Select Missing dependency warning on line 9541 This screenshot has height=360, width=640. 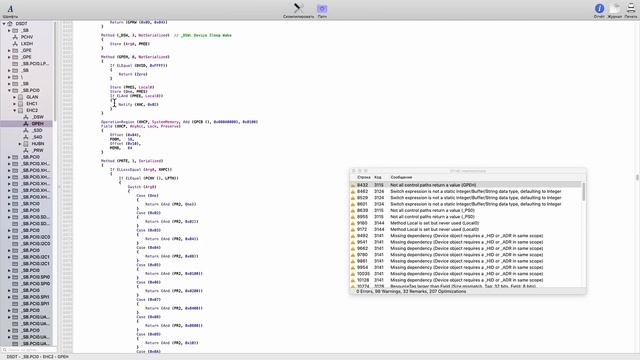click(465, 242)
